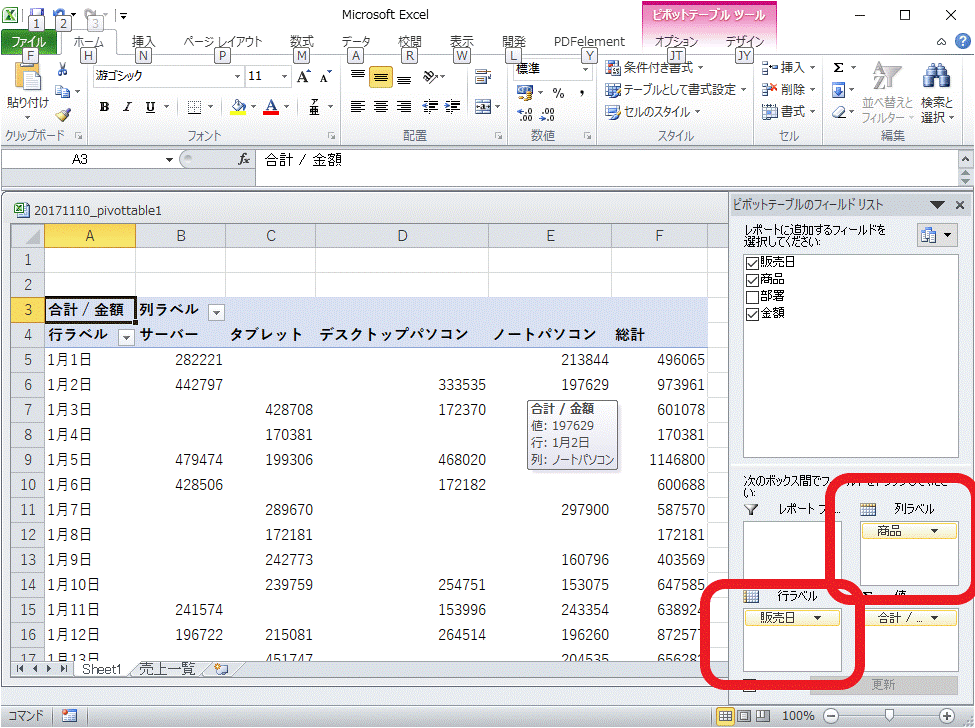Screen dimensions: 975x728
Task: Click the 商品 field in column labels
Action: (x=907, y=531)
